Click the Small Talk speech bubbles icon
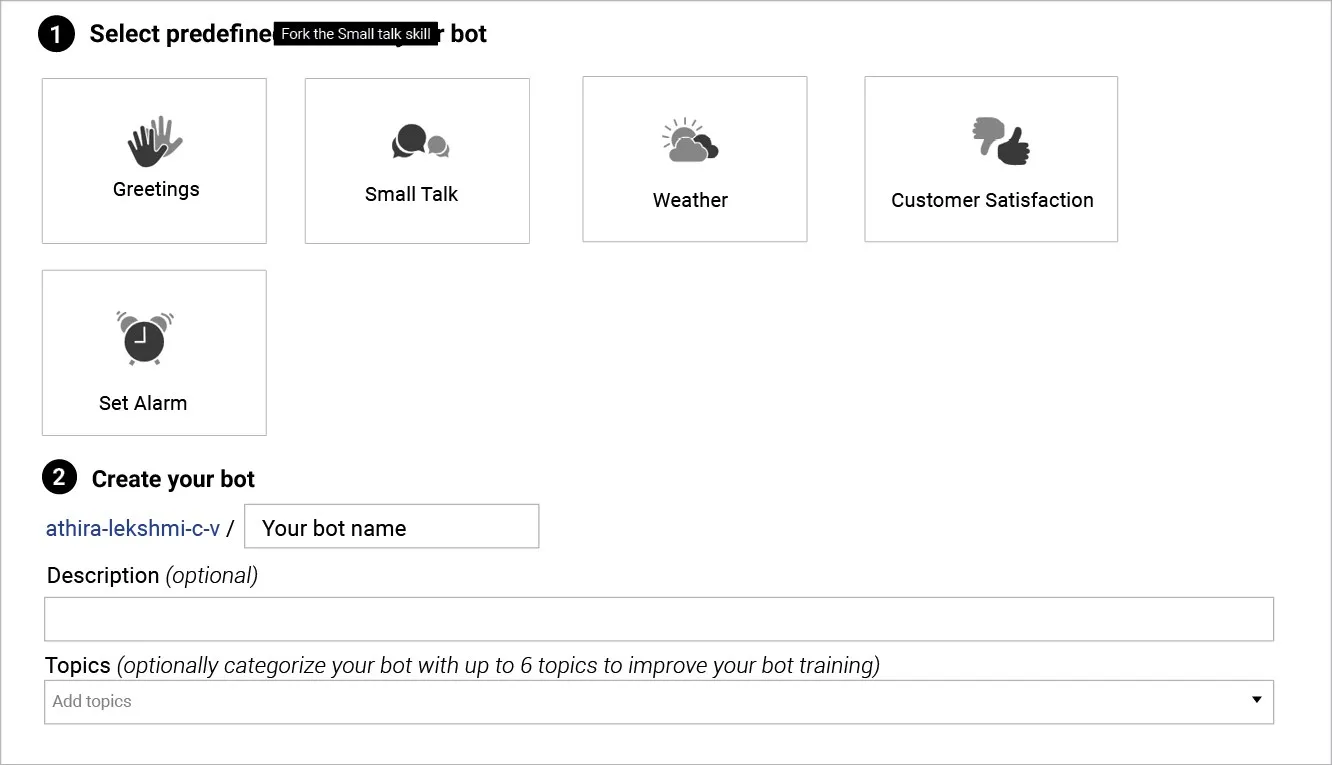The width and height of the screenshot is (1332, 765). 419,142
